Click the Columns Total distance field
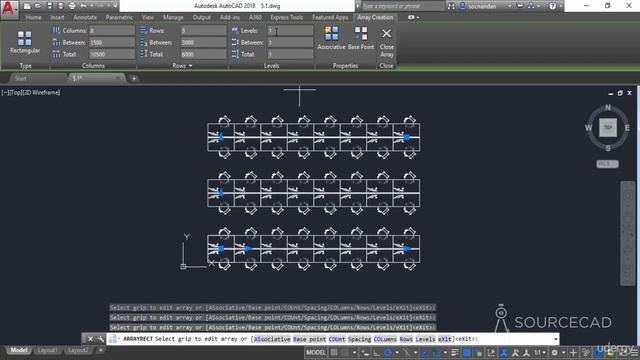 click(x=112, y=54)
